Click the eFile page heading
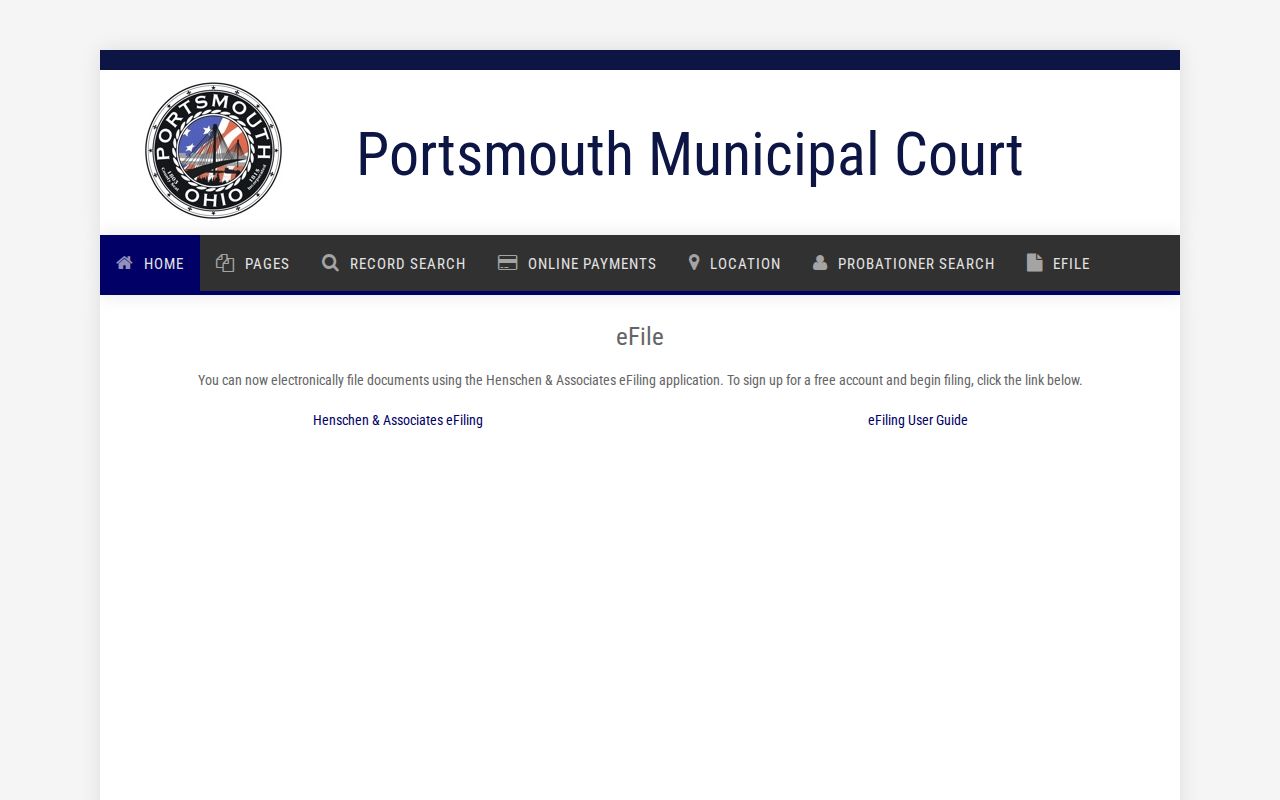Screen dimensions: 1280x800 [640, 337]
